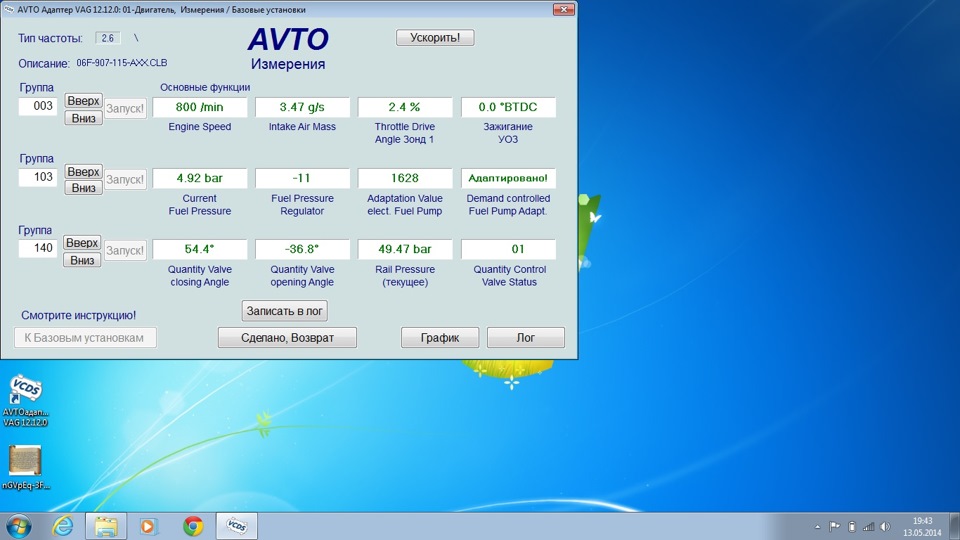Select the 49.47 bar rail pressure value
The image size is (960, 540).
point(405,249)
